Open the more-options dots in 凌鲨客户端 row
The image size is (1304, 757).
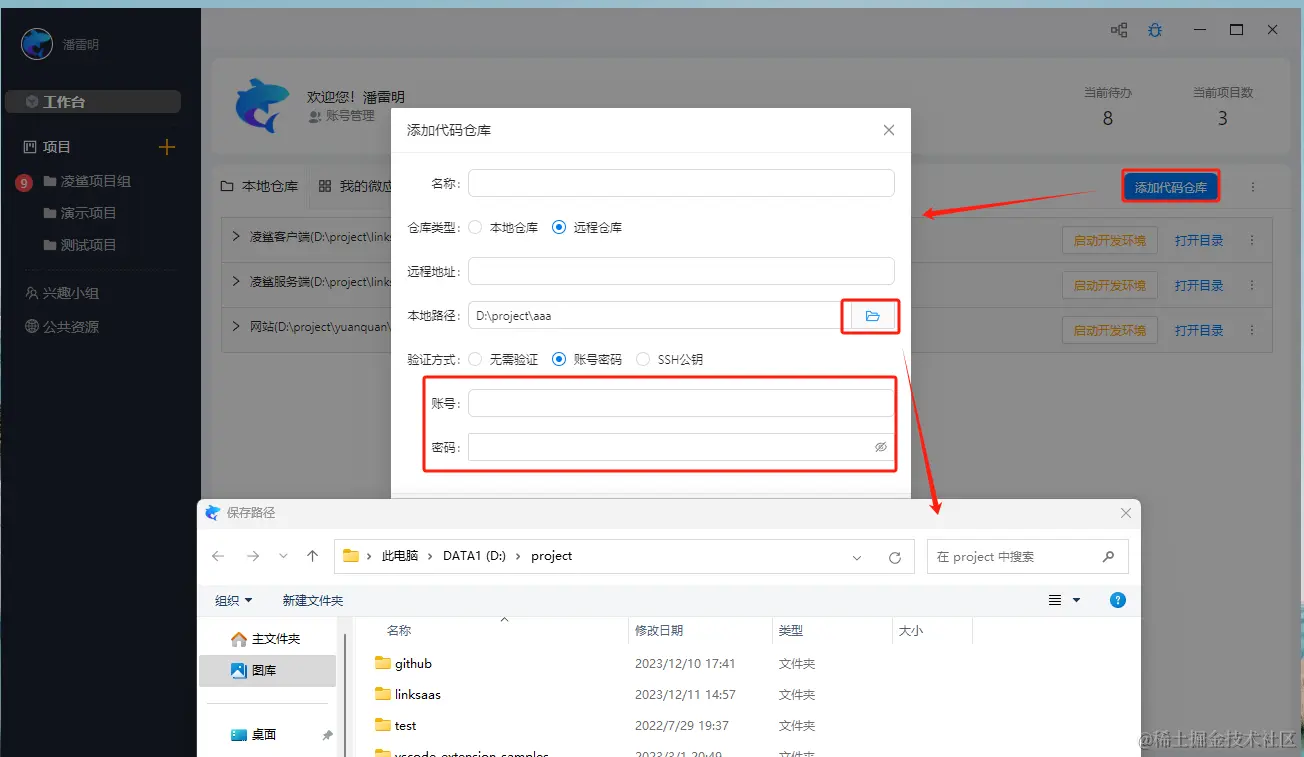[x=1251, y=240]
